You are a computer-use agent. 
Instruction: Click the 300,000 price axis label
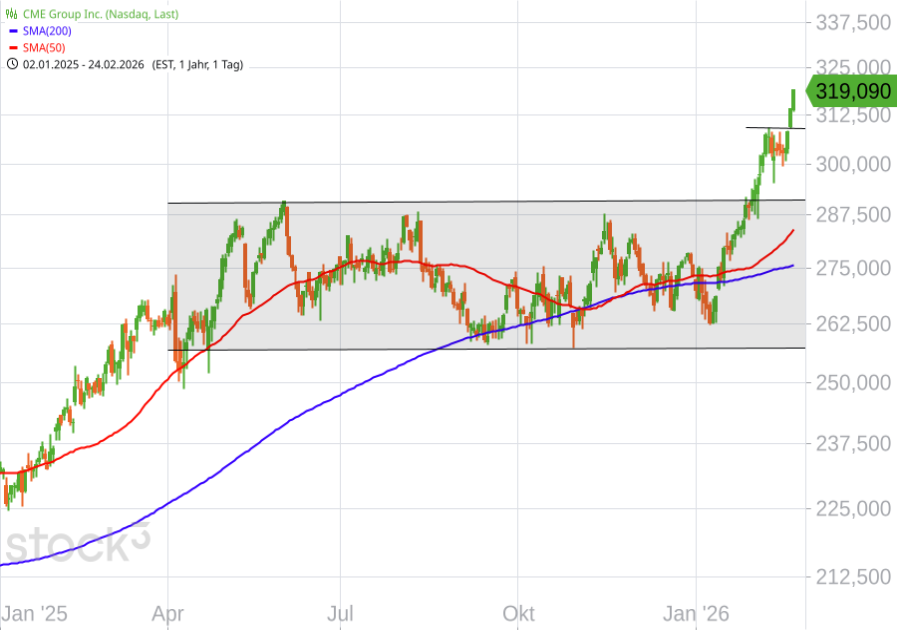coord(852,165)
